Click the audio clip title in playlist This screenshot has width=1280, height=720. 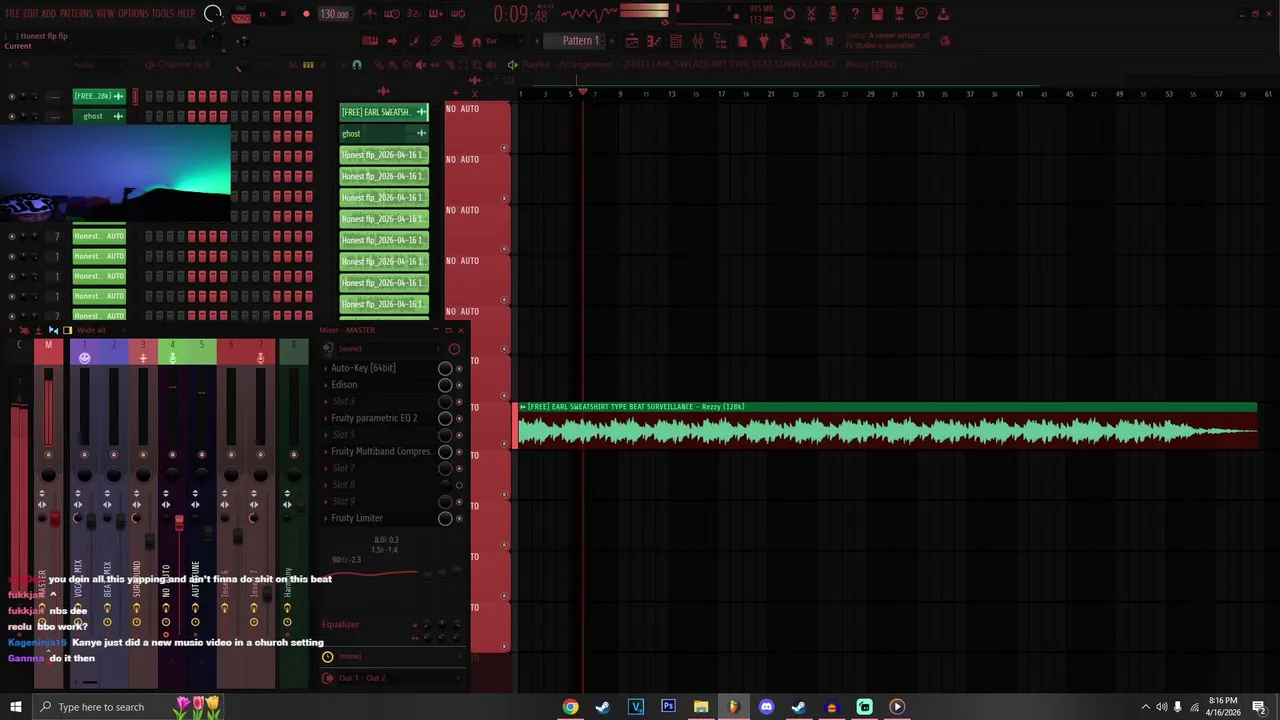pos(636,407)
